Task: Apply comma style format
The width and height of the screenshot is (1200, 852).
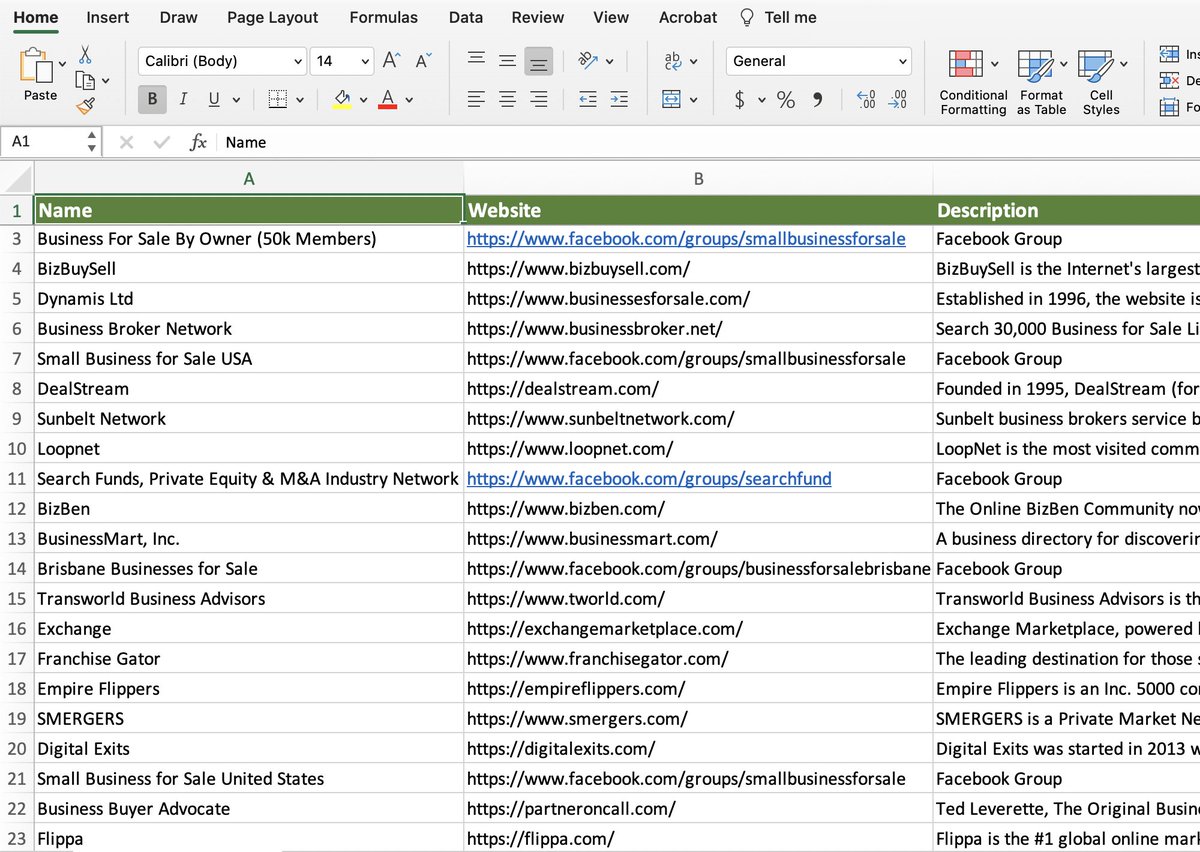Action: coord(819,99)
